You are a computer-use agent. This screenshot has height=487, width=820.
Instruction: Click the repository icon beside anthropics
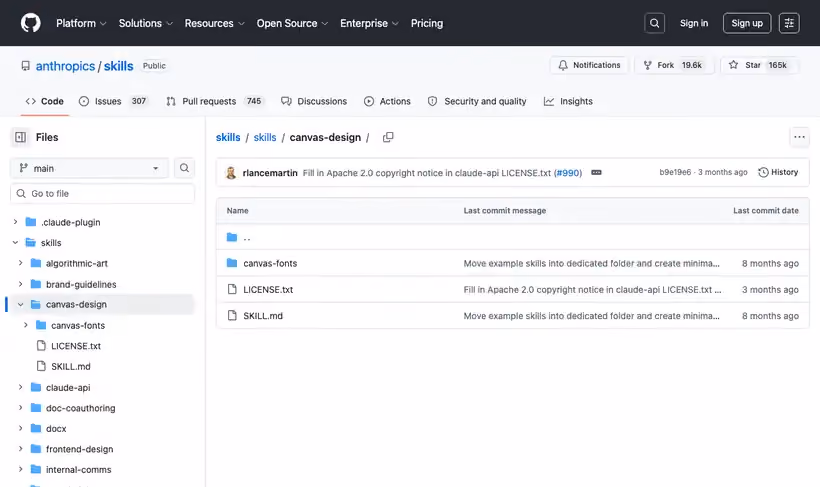[26, 66]
